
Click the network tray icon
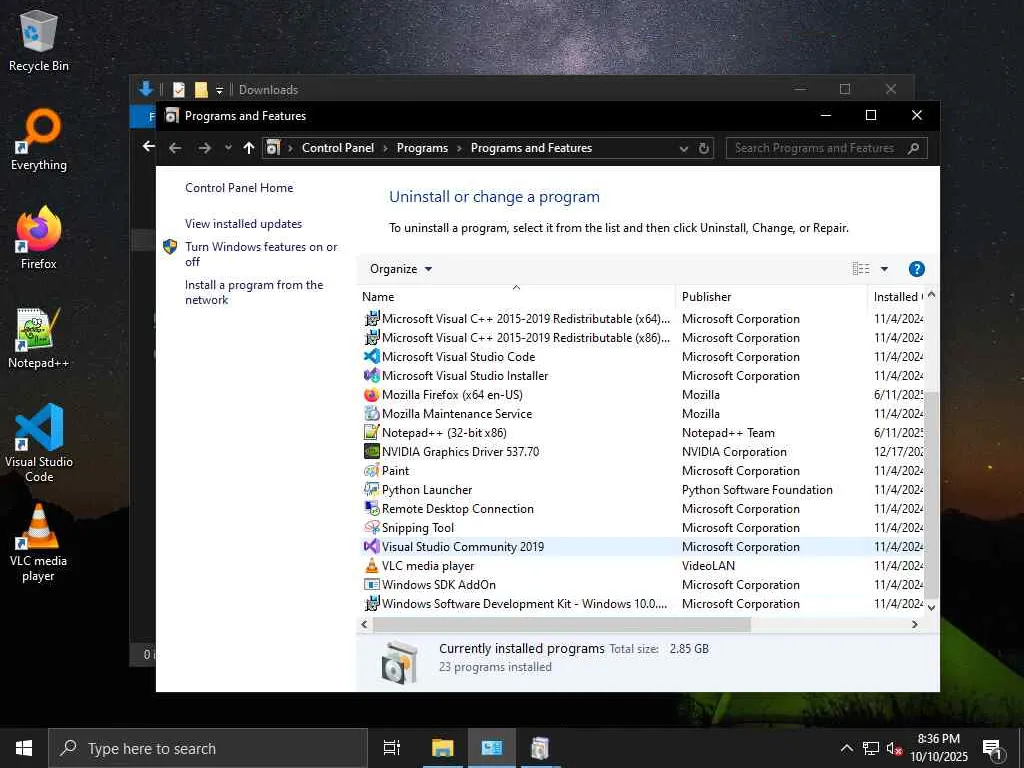[871, 748]
